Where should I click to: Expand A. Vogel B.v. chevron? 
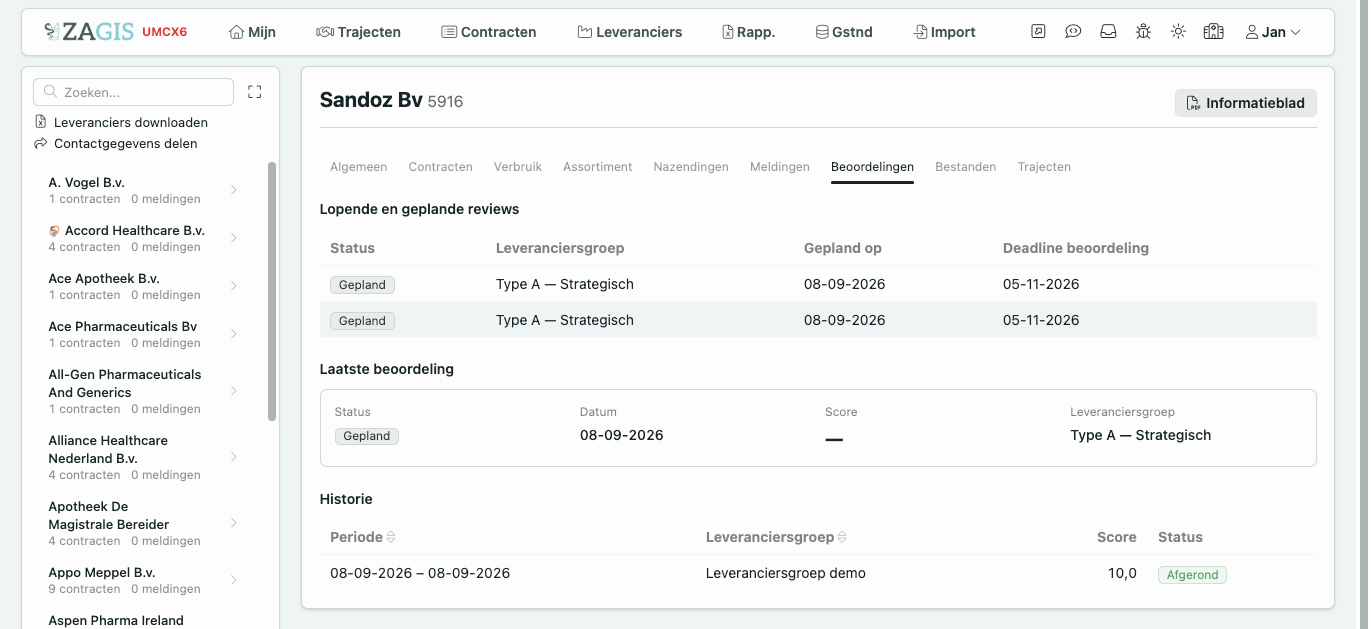click(x=234, y=190)
